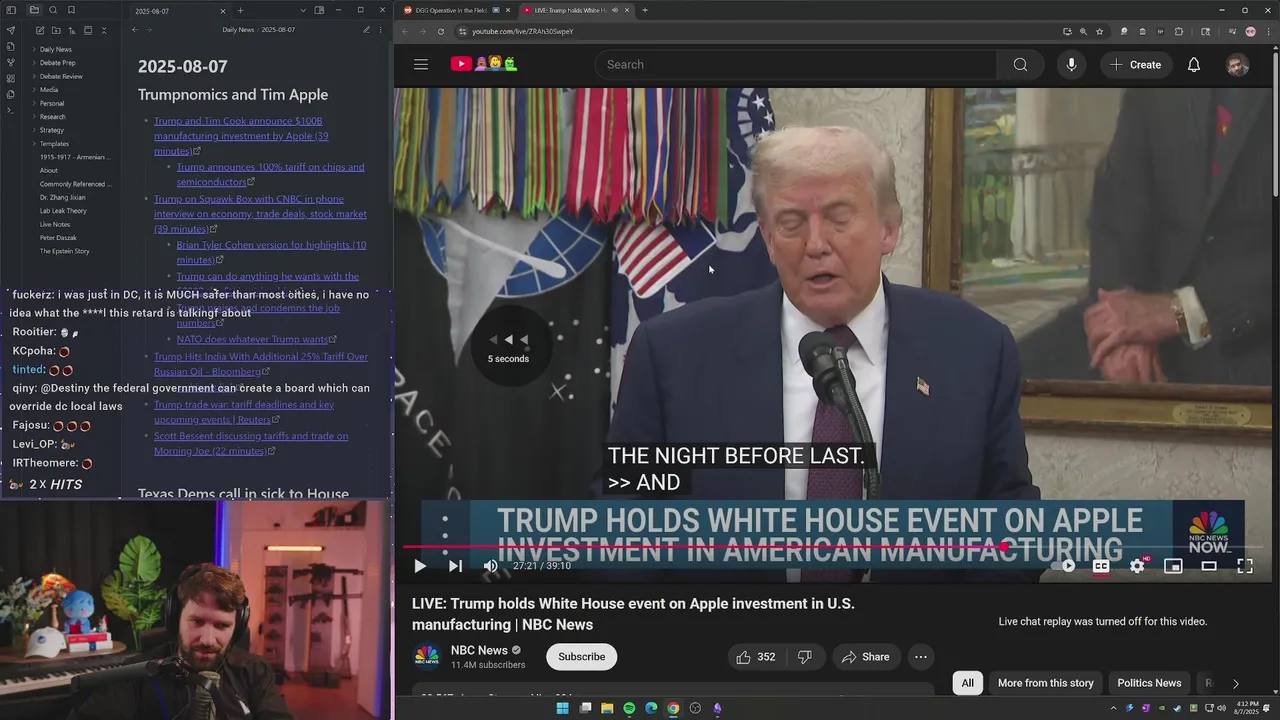Toggle YouTube autoplay switch

(x=1064, y=566)
